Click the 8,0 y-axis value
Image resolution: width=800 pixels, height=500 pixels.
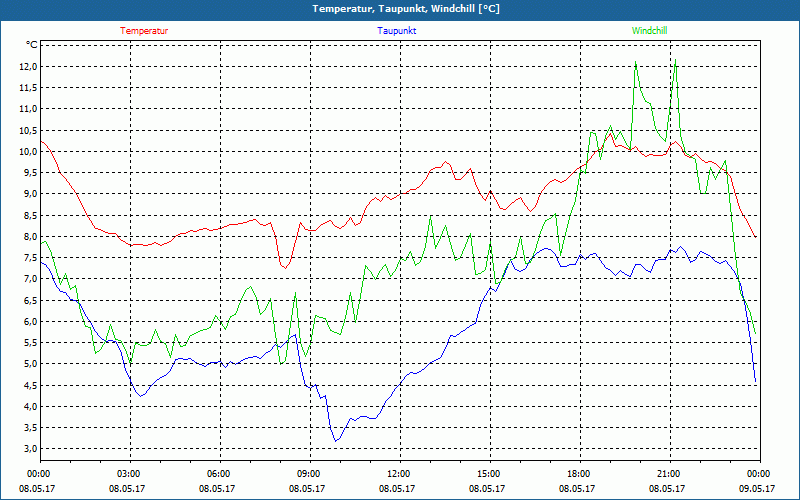31,236
